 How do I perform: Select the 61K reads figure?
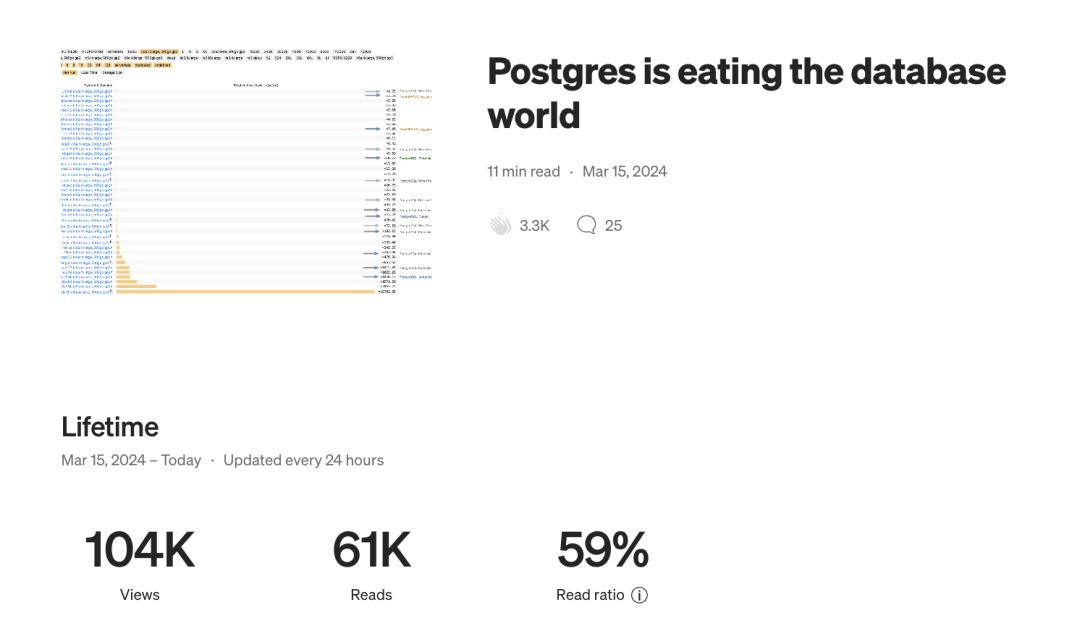click(371, 550)
